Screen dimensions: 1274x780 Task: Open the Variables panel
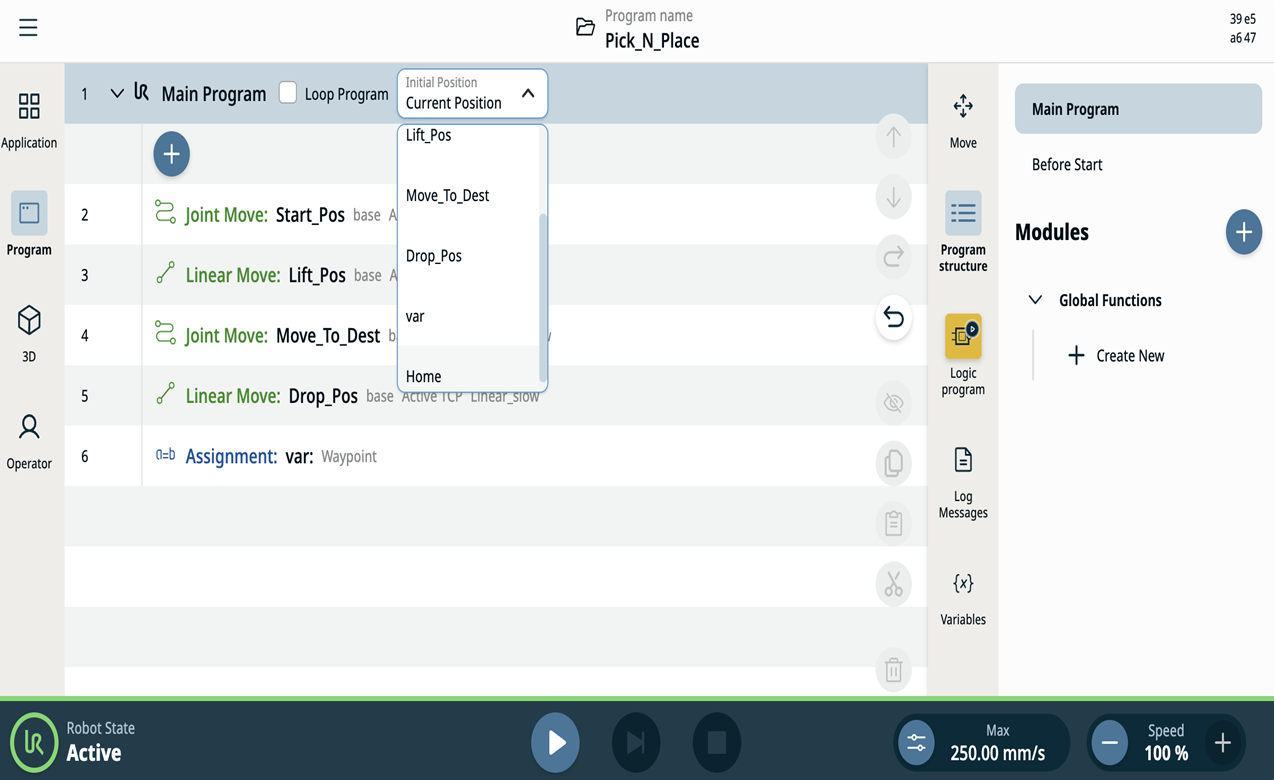(963, 598)
